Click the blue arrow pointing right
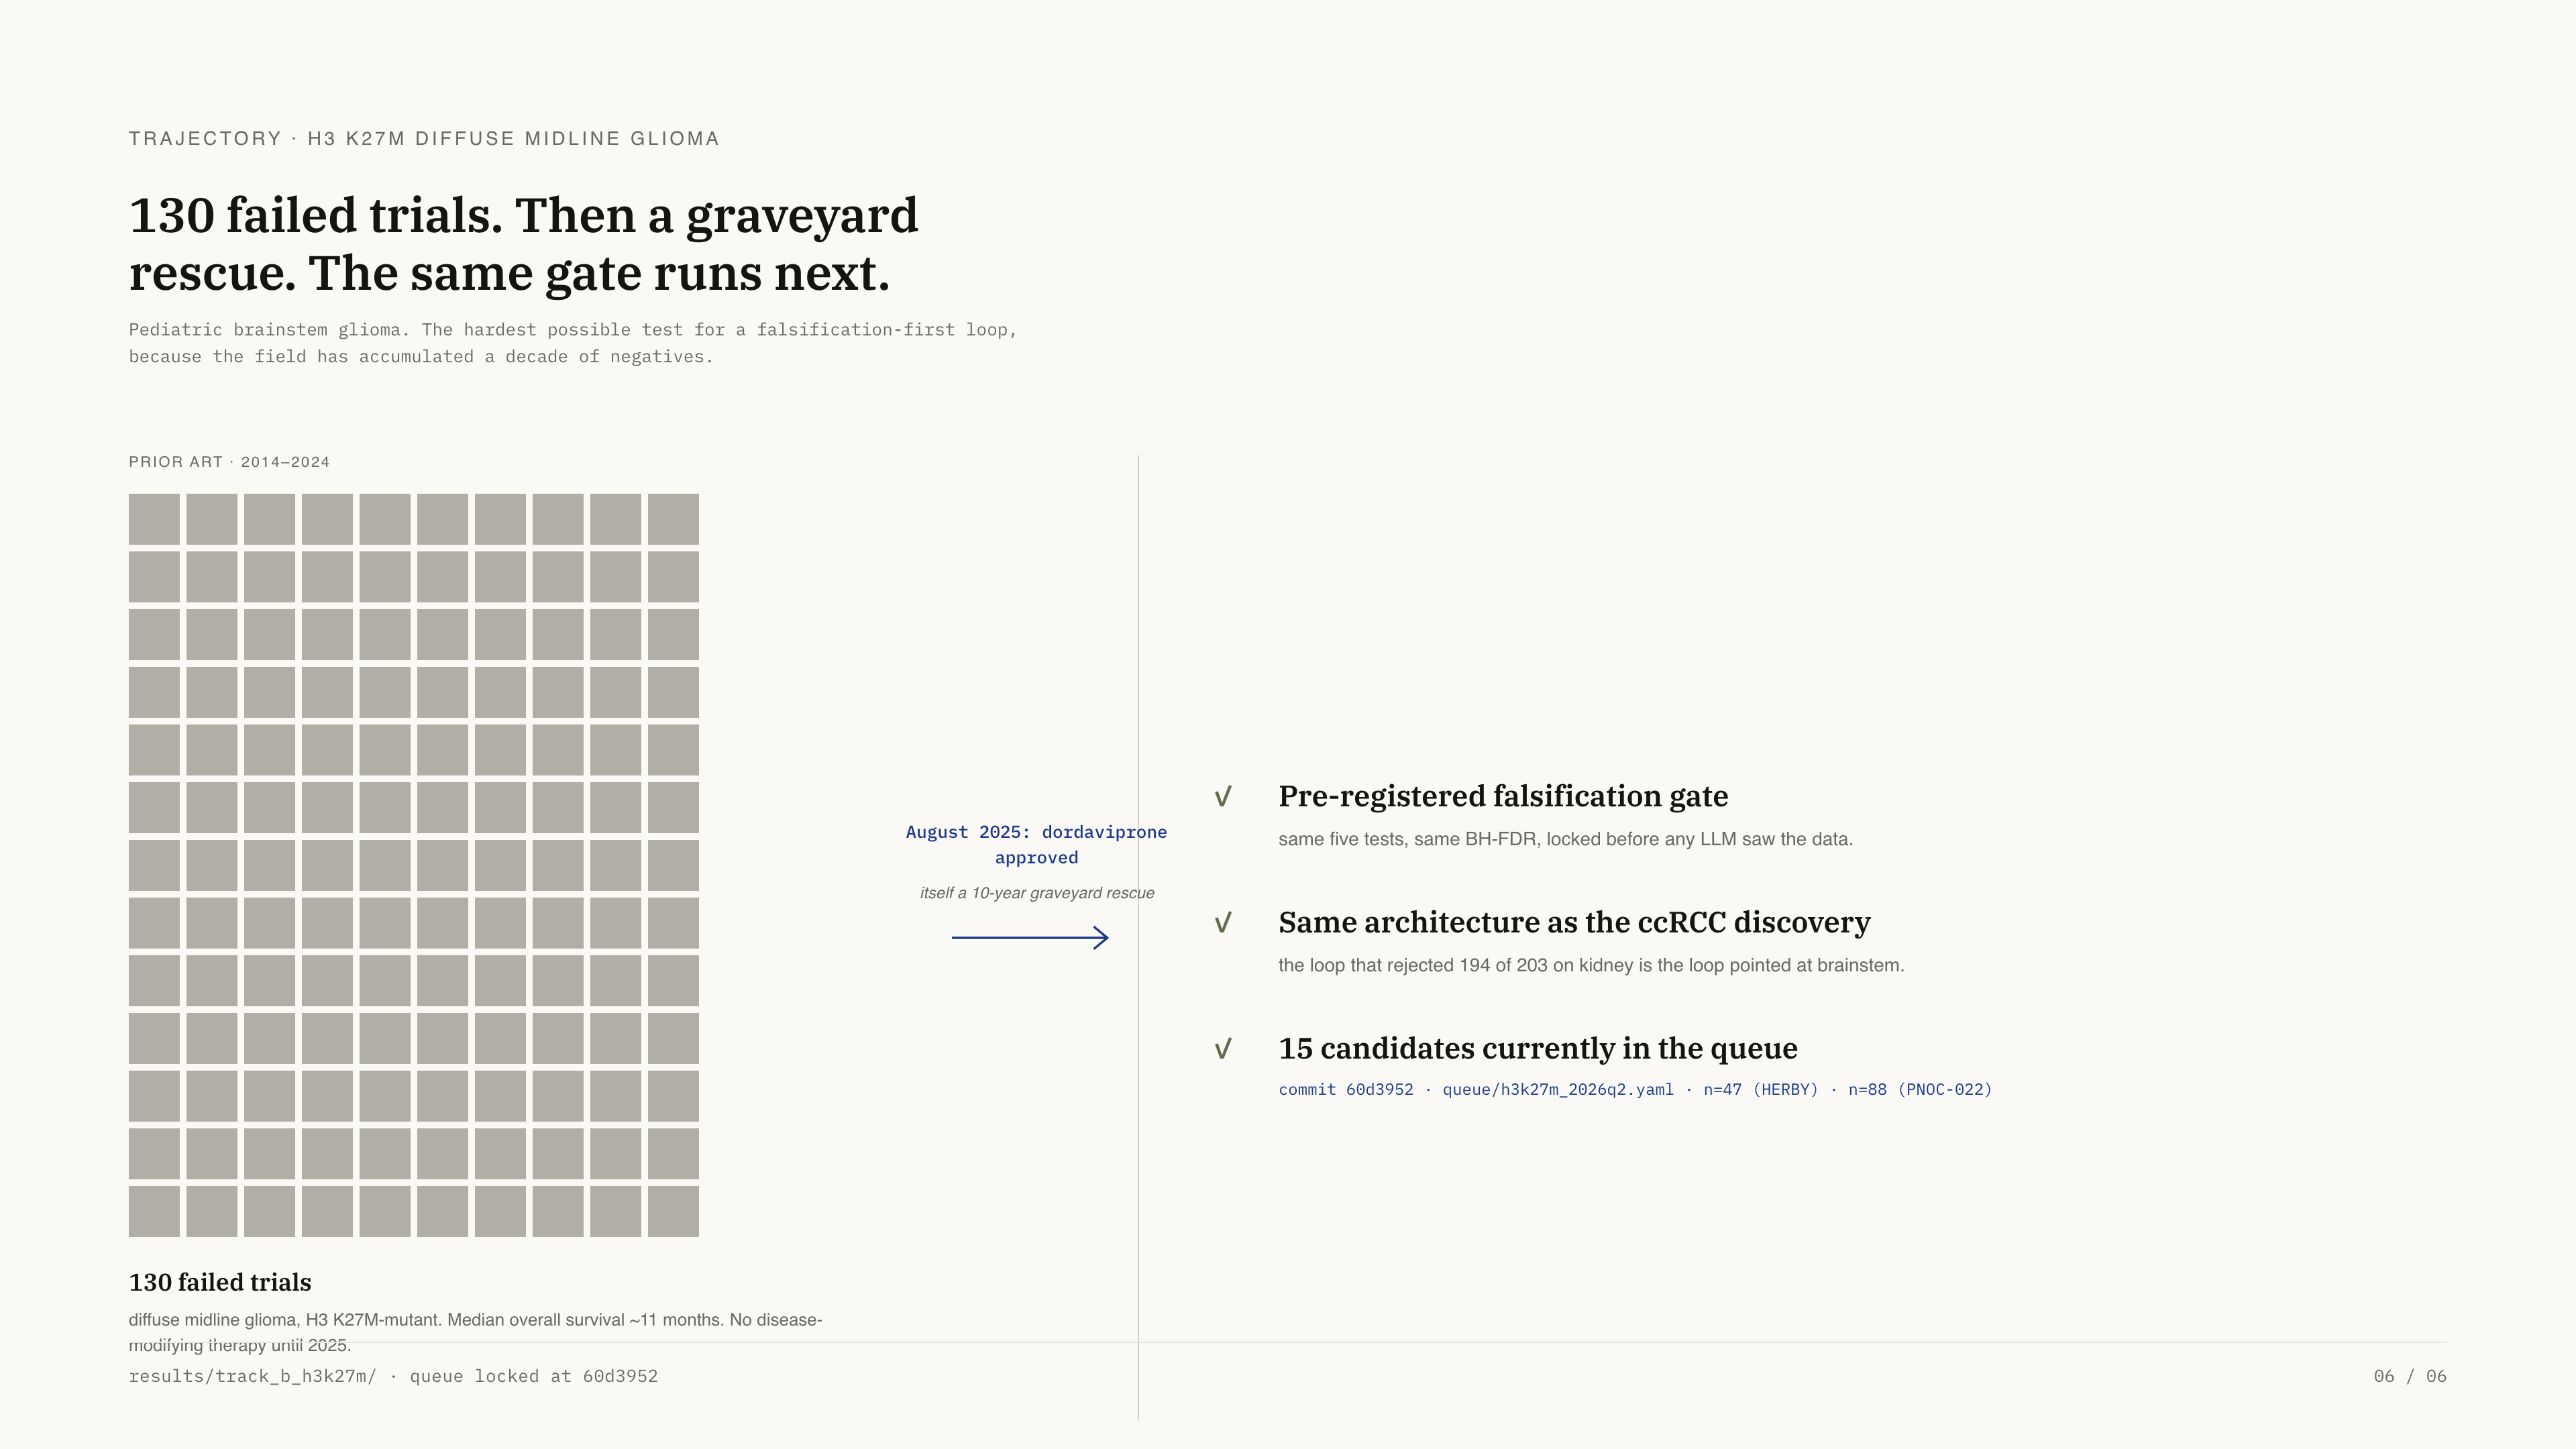The width and height of the screenshot is (2576, 1449). (1030, 938)
